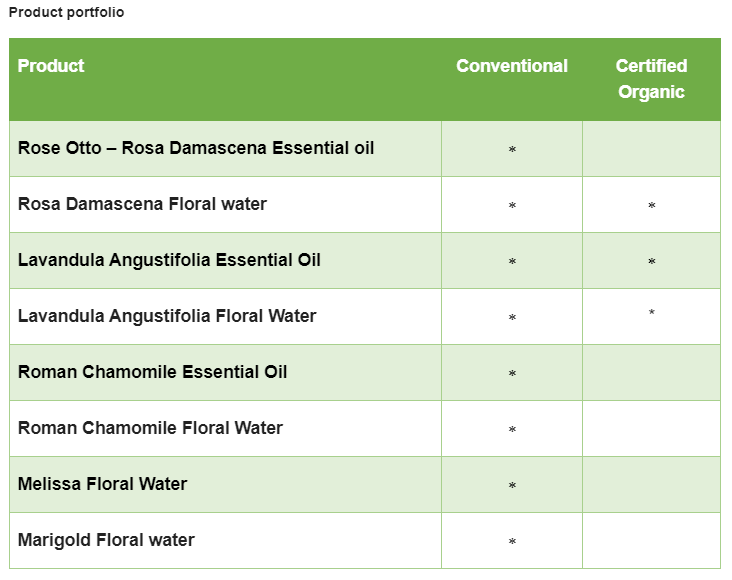Screen dimensions: 732x580
Task: Select the "Certified Organic" column header
Action: click(x=651, y=79)
